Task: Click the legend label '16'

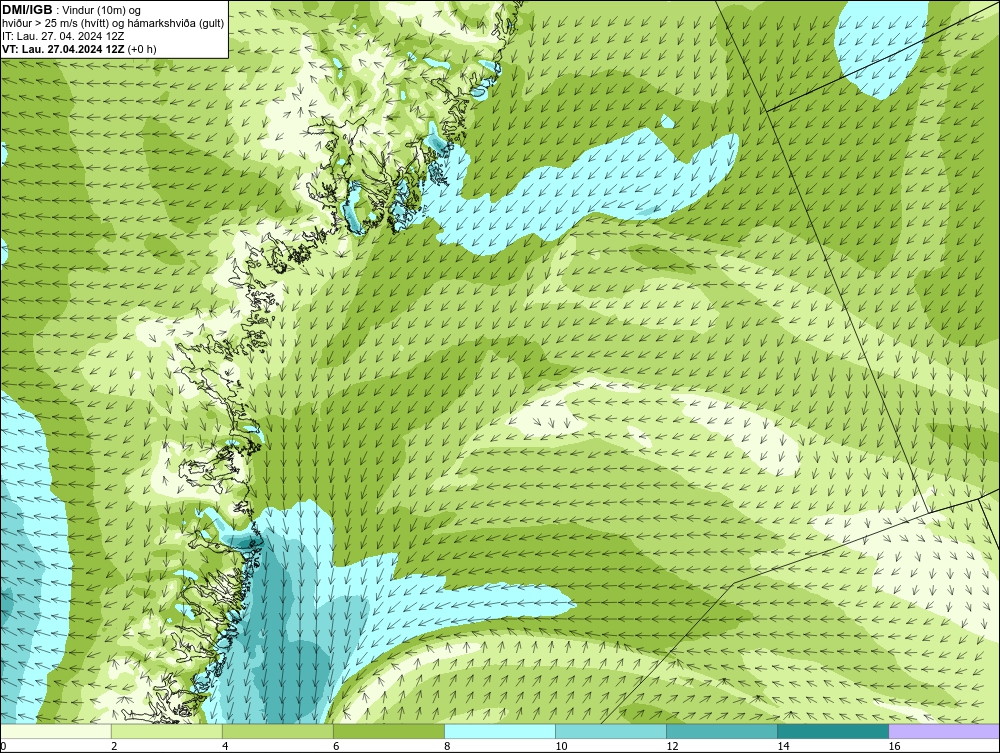Action: coord(894,746)
